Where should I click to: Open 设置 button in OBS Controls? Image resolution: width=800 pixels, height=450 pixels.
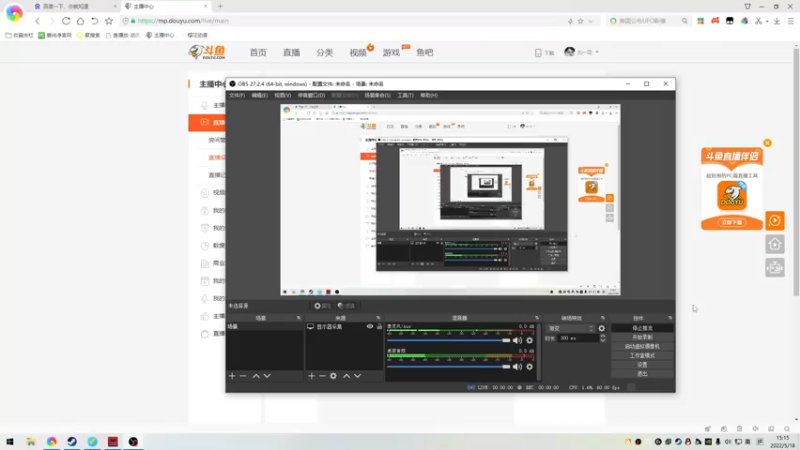(x=642, y=365)
